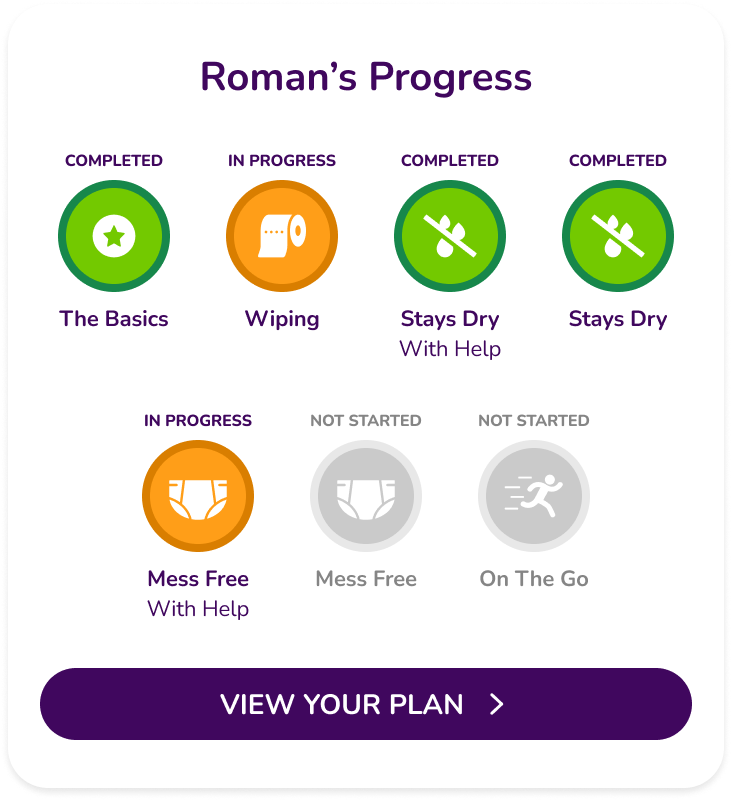732x800 pixels.
Task: Select the gray Mess Free diaper icon
Action: (x=366, y=496)
